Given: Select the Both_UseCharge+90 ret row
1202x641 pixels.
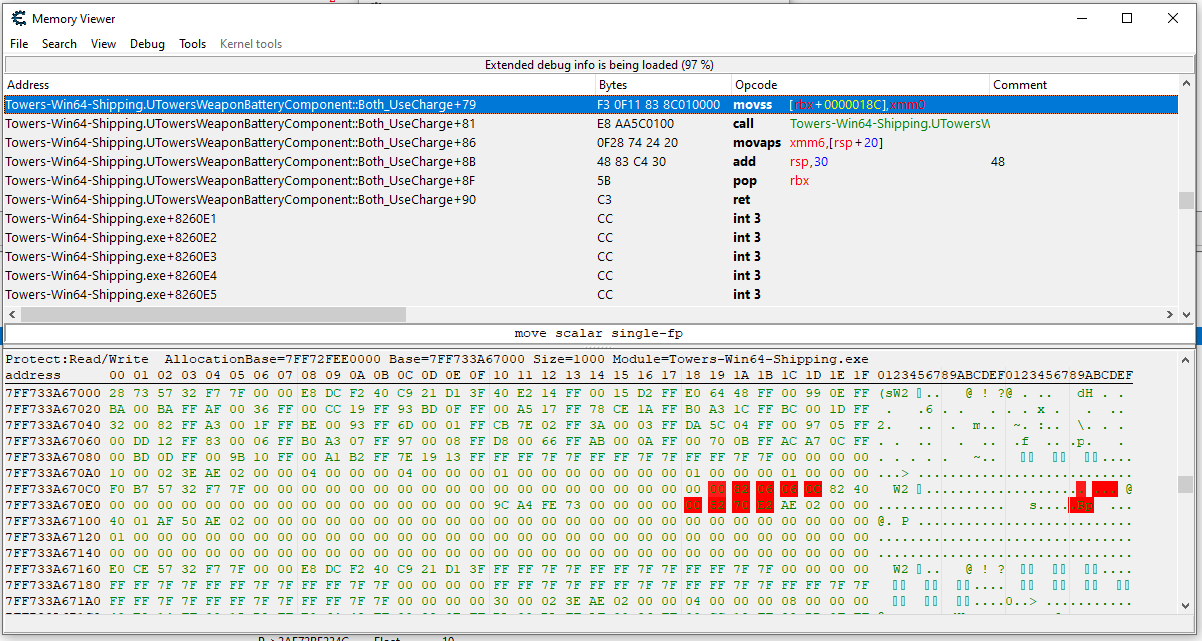Looking at the screenshot, I should click(x=590, y=200).
